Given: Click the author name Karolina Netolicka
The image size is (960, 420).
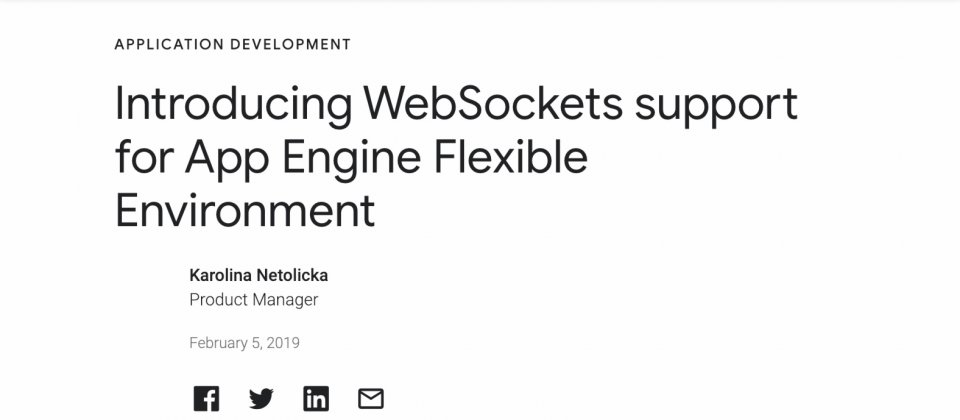Looking at the screenshot, I should 258,276.
